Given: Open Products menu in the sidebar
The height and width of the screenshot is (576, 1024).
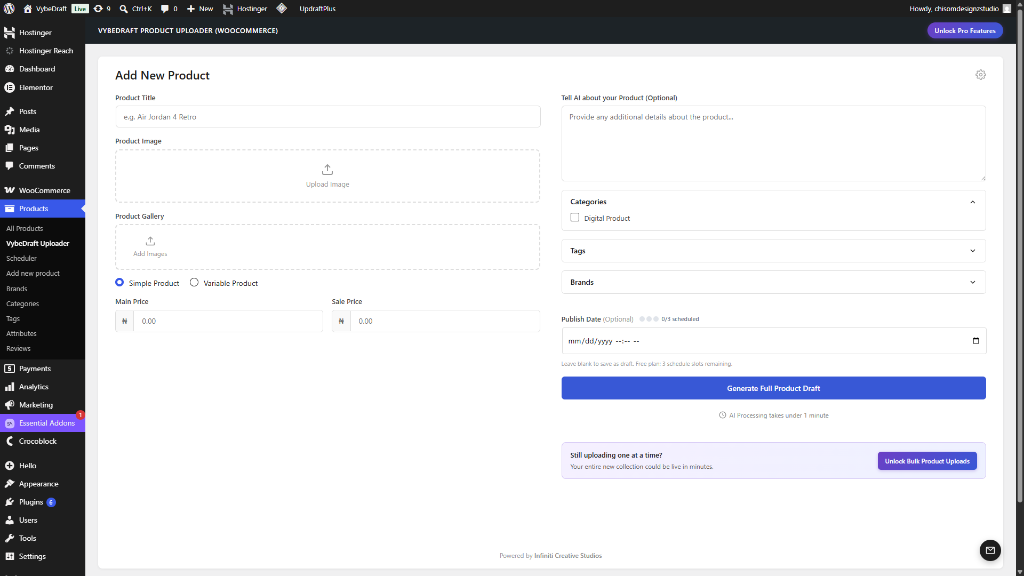Looking at the screenshot, I should (x=42, y=208).
